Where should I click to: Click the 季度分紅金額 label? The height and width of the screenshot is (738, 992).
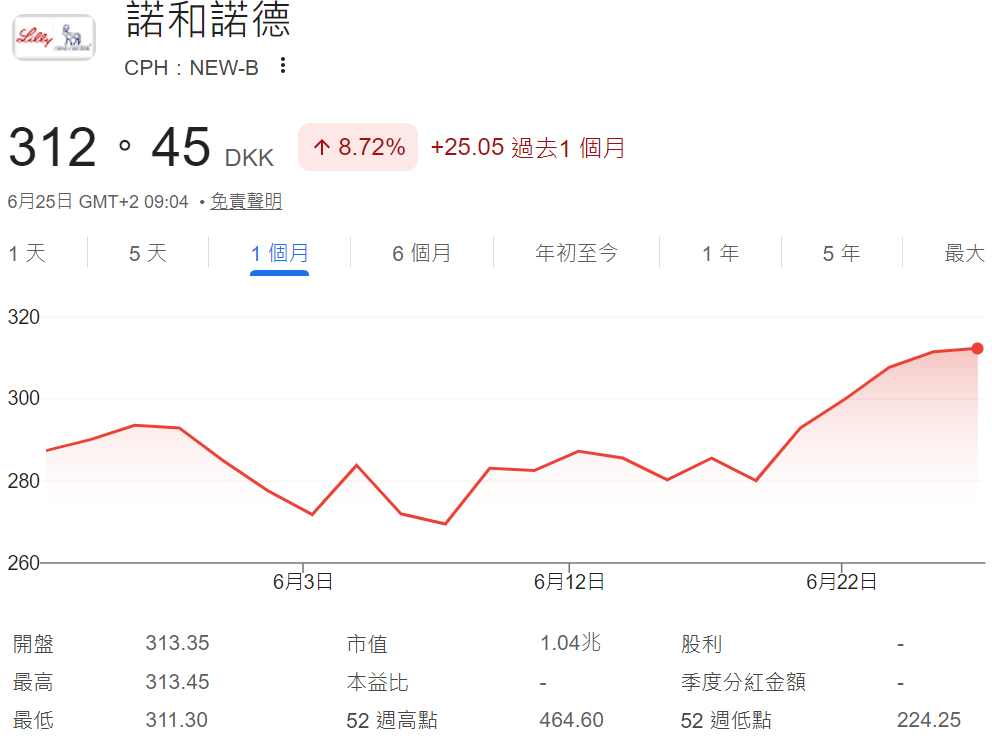point(743,682)
